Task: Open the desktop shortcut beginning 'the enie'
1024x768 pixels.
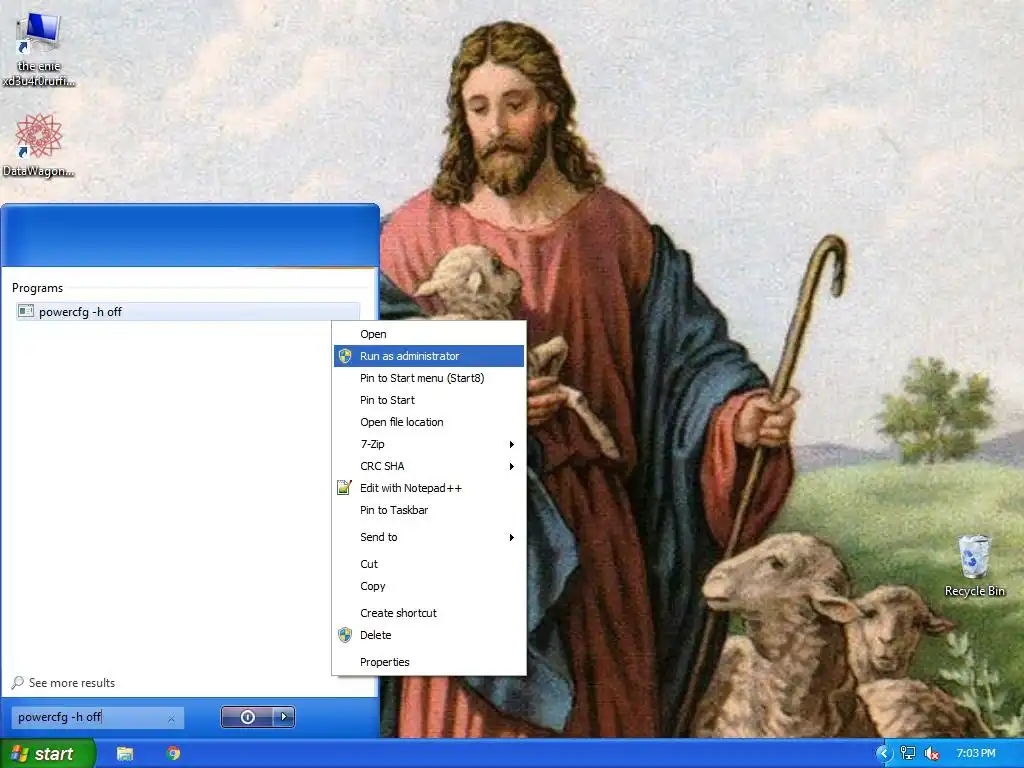Action: 39,51
